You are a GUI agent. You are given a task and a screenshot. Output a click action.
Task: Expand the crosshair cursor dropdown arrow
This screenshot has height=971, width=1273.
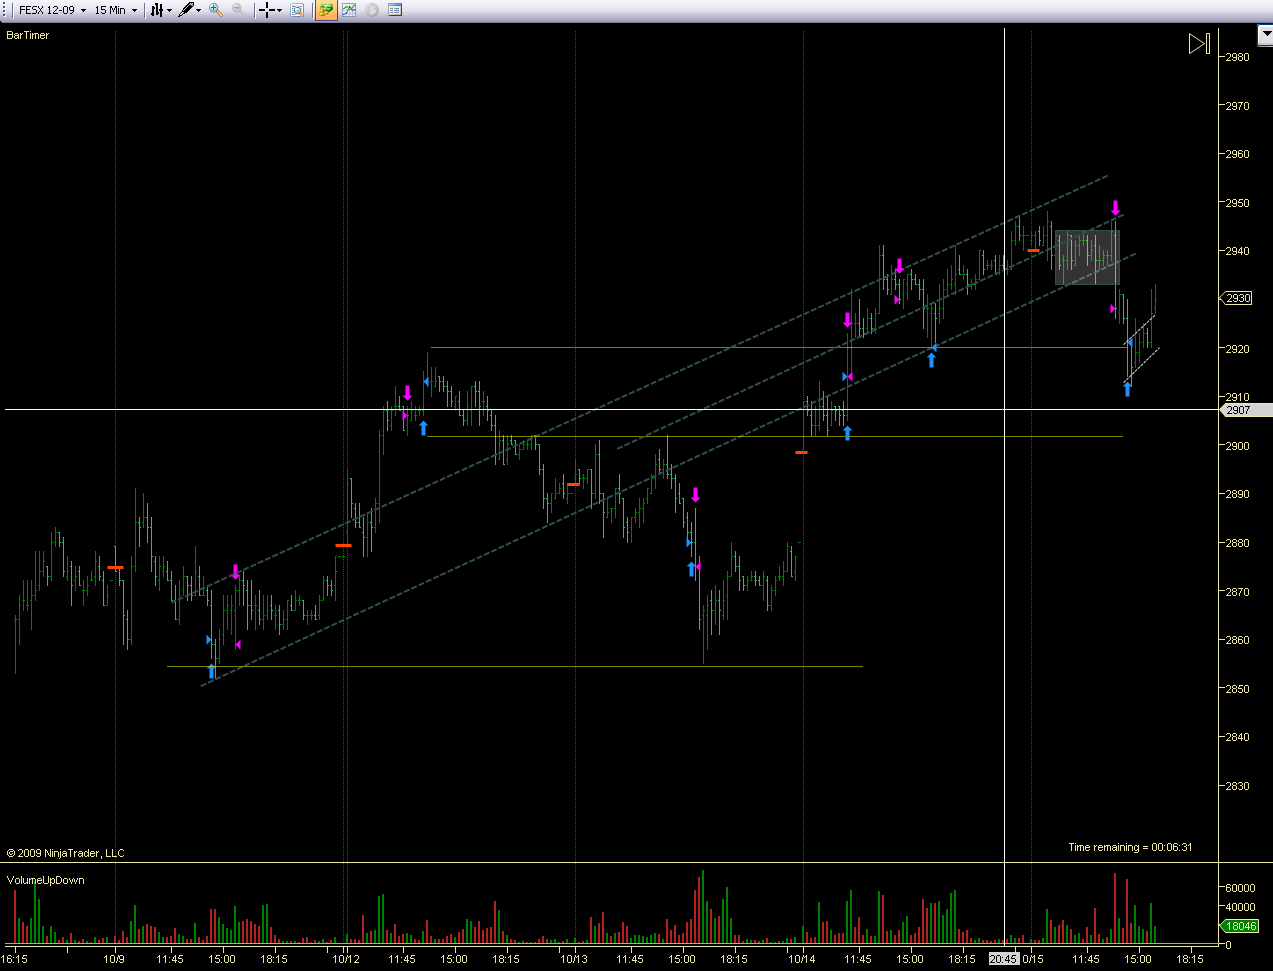pyautogui.click(x=279, y=10)
